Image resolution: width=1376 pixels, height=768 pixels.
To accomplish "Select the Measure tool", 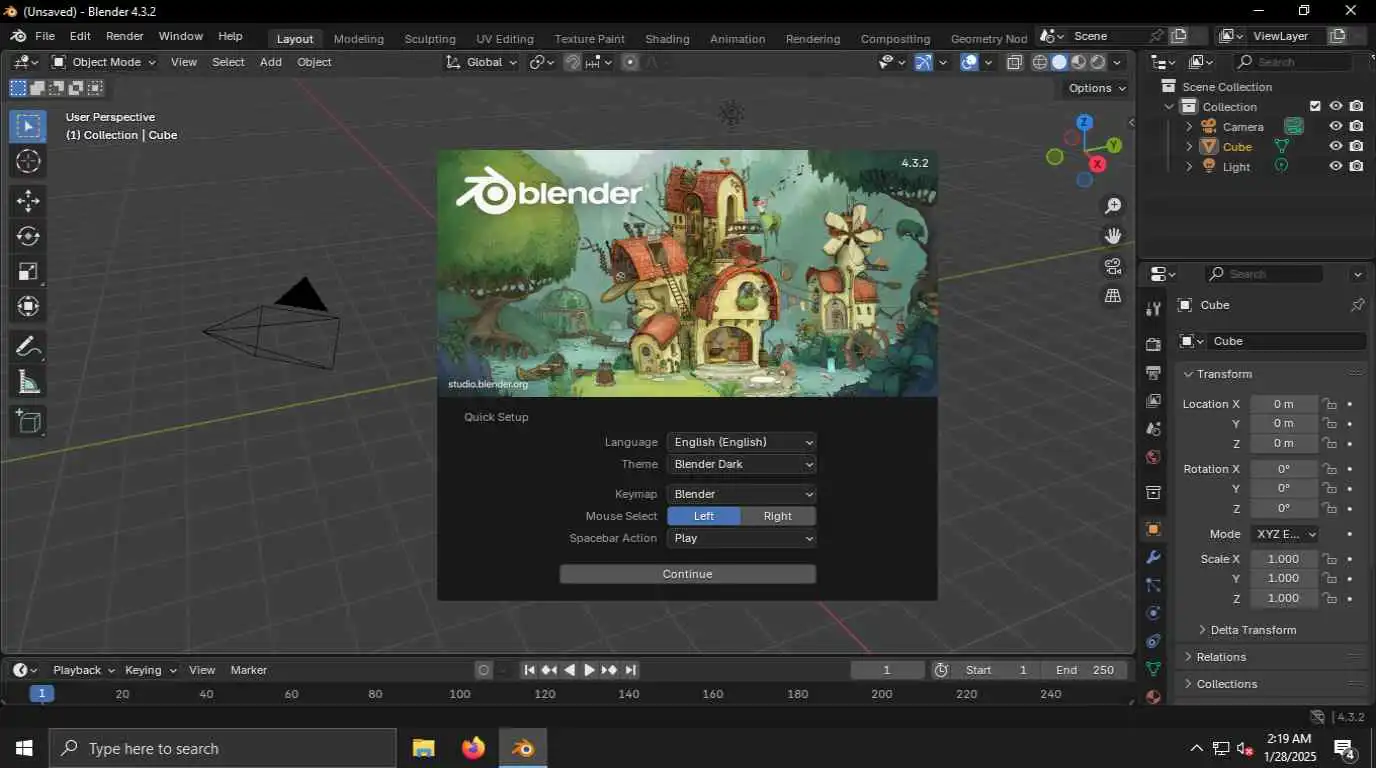I will [28, 382].
